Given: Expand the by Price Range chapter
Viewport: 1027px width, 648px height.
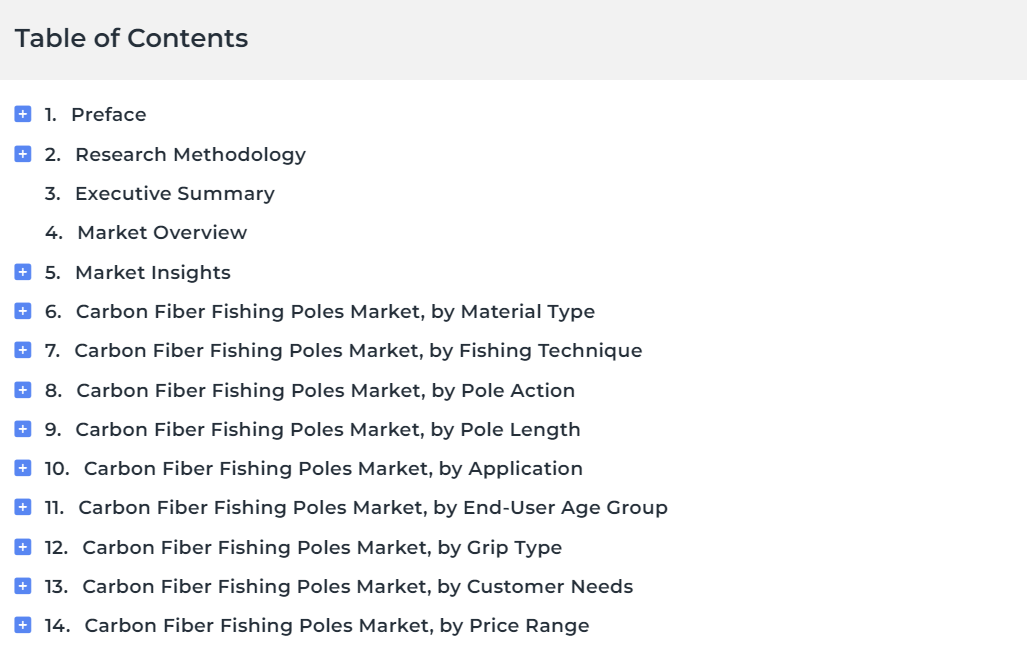Looking at the screenshot, I should tap(23, 626).
